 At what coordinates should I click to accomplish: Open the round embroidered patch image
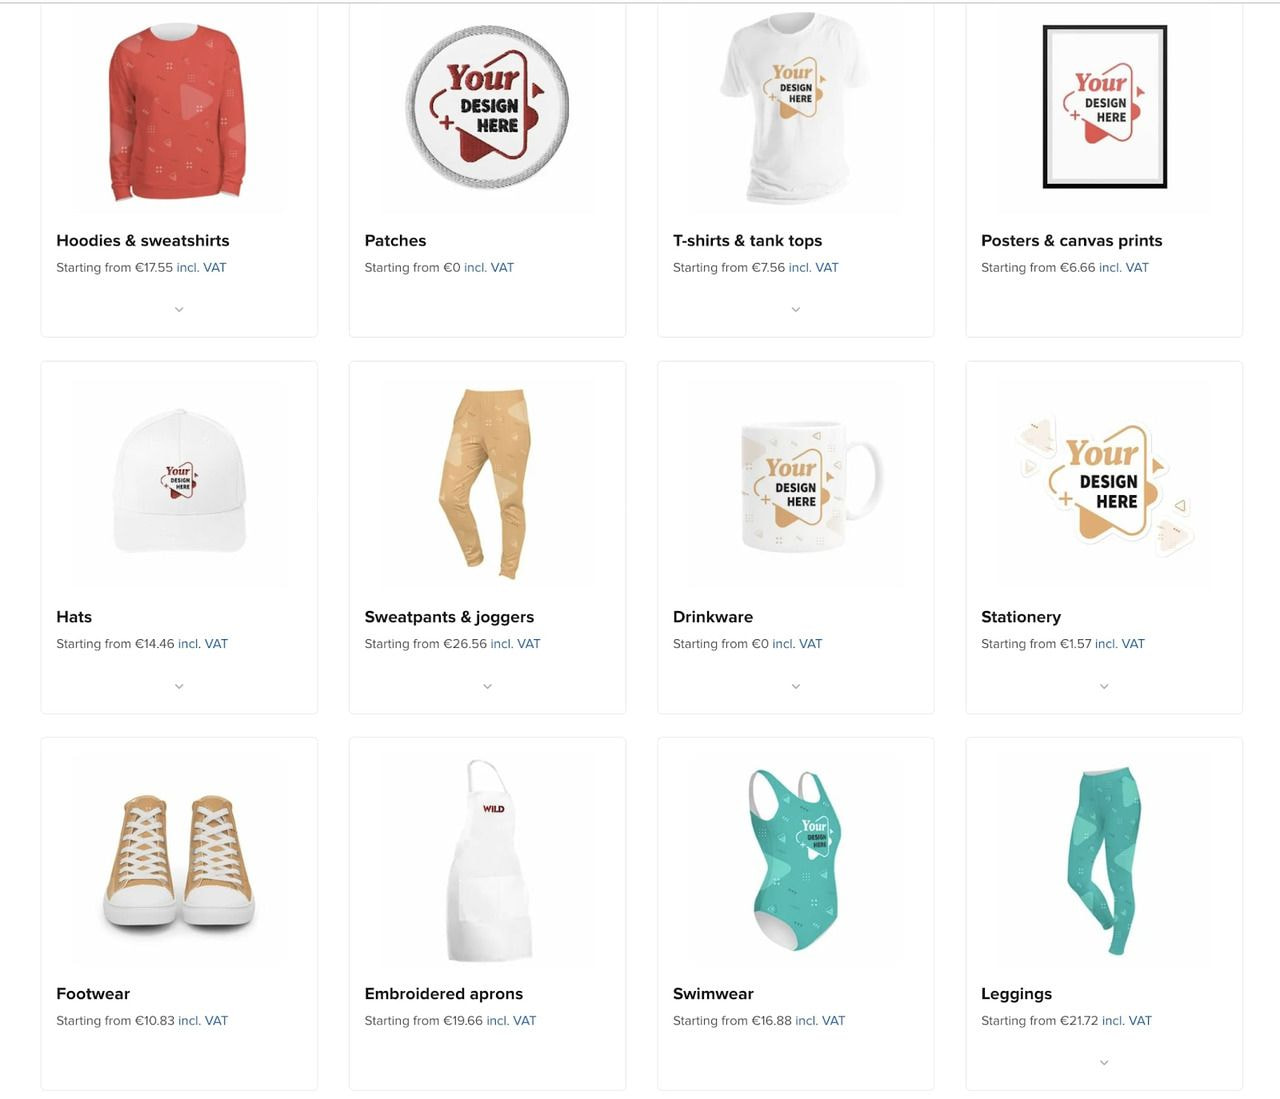(x=487, y=107)
